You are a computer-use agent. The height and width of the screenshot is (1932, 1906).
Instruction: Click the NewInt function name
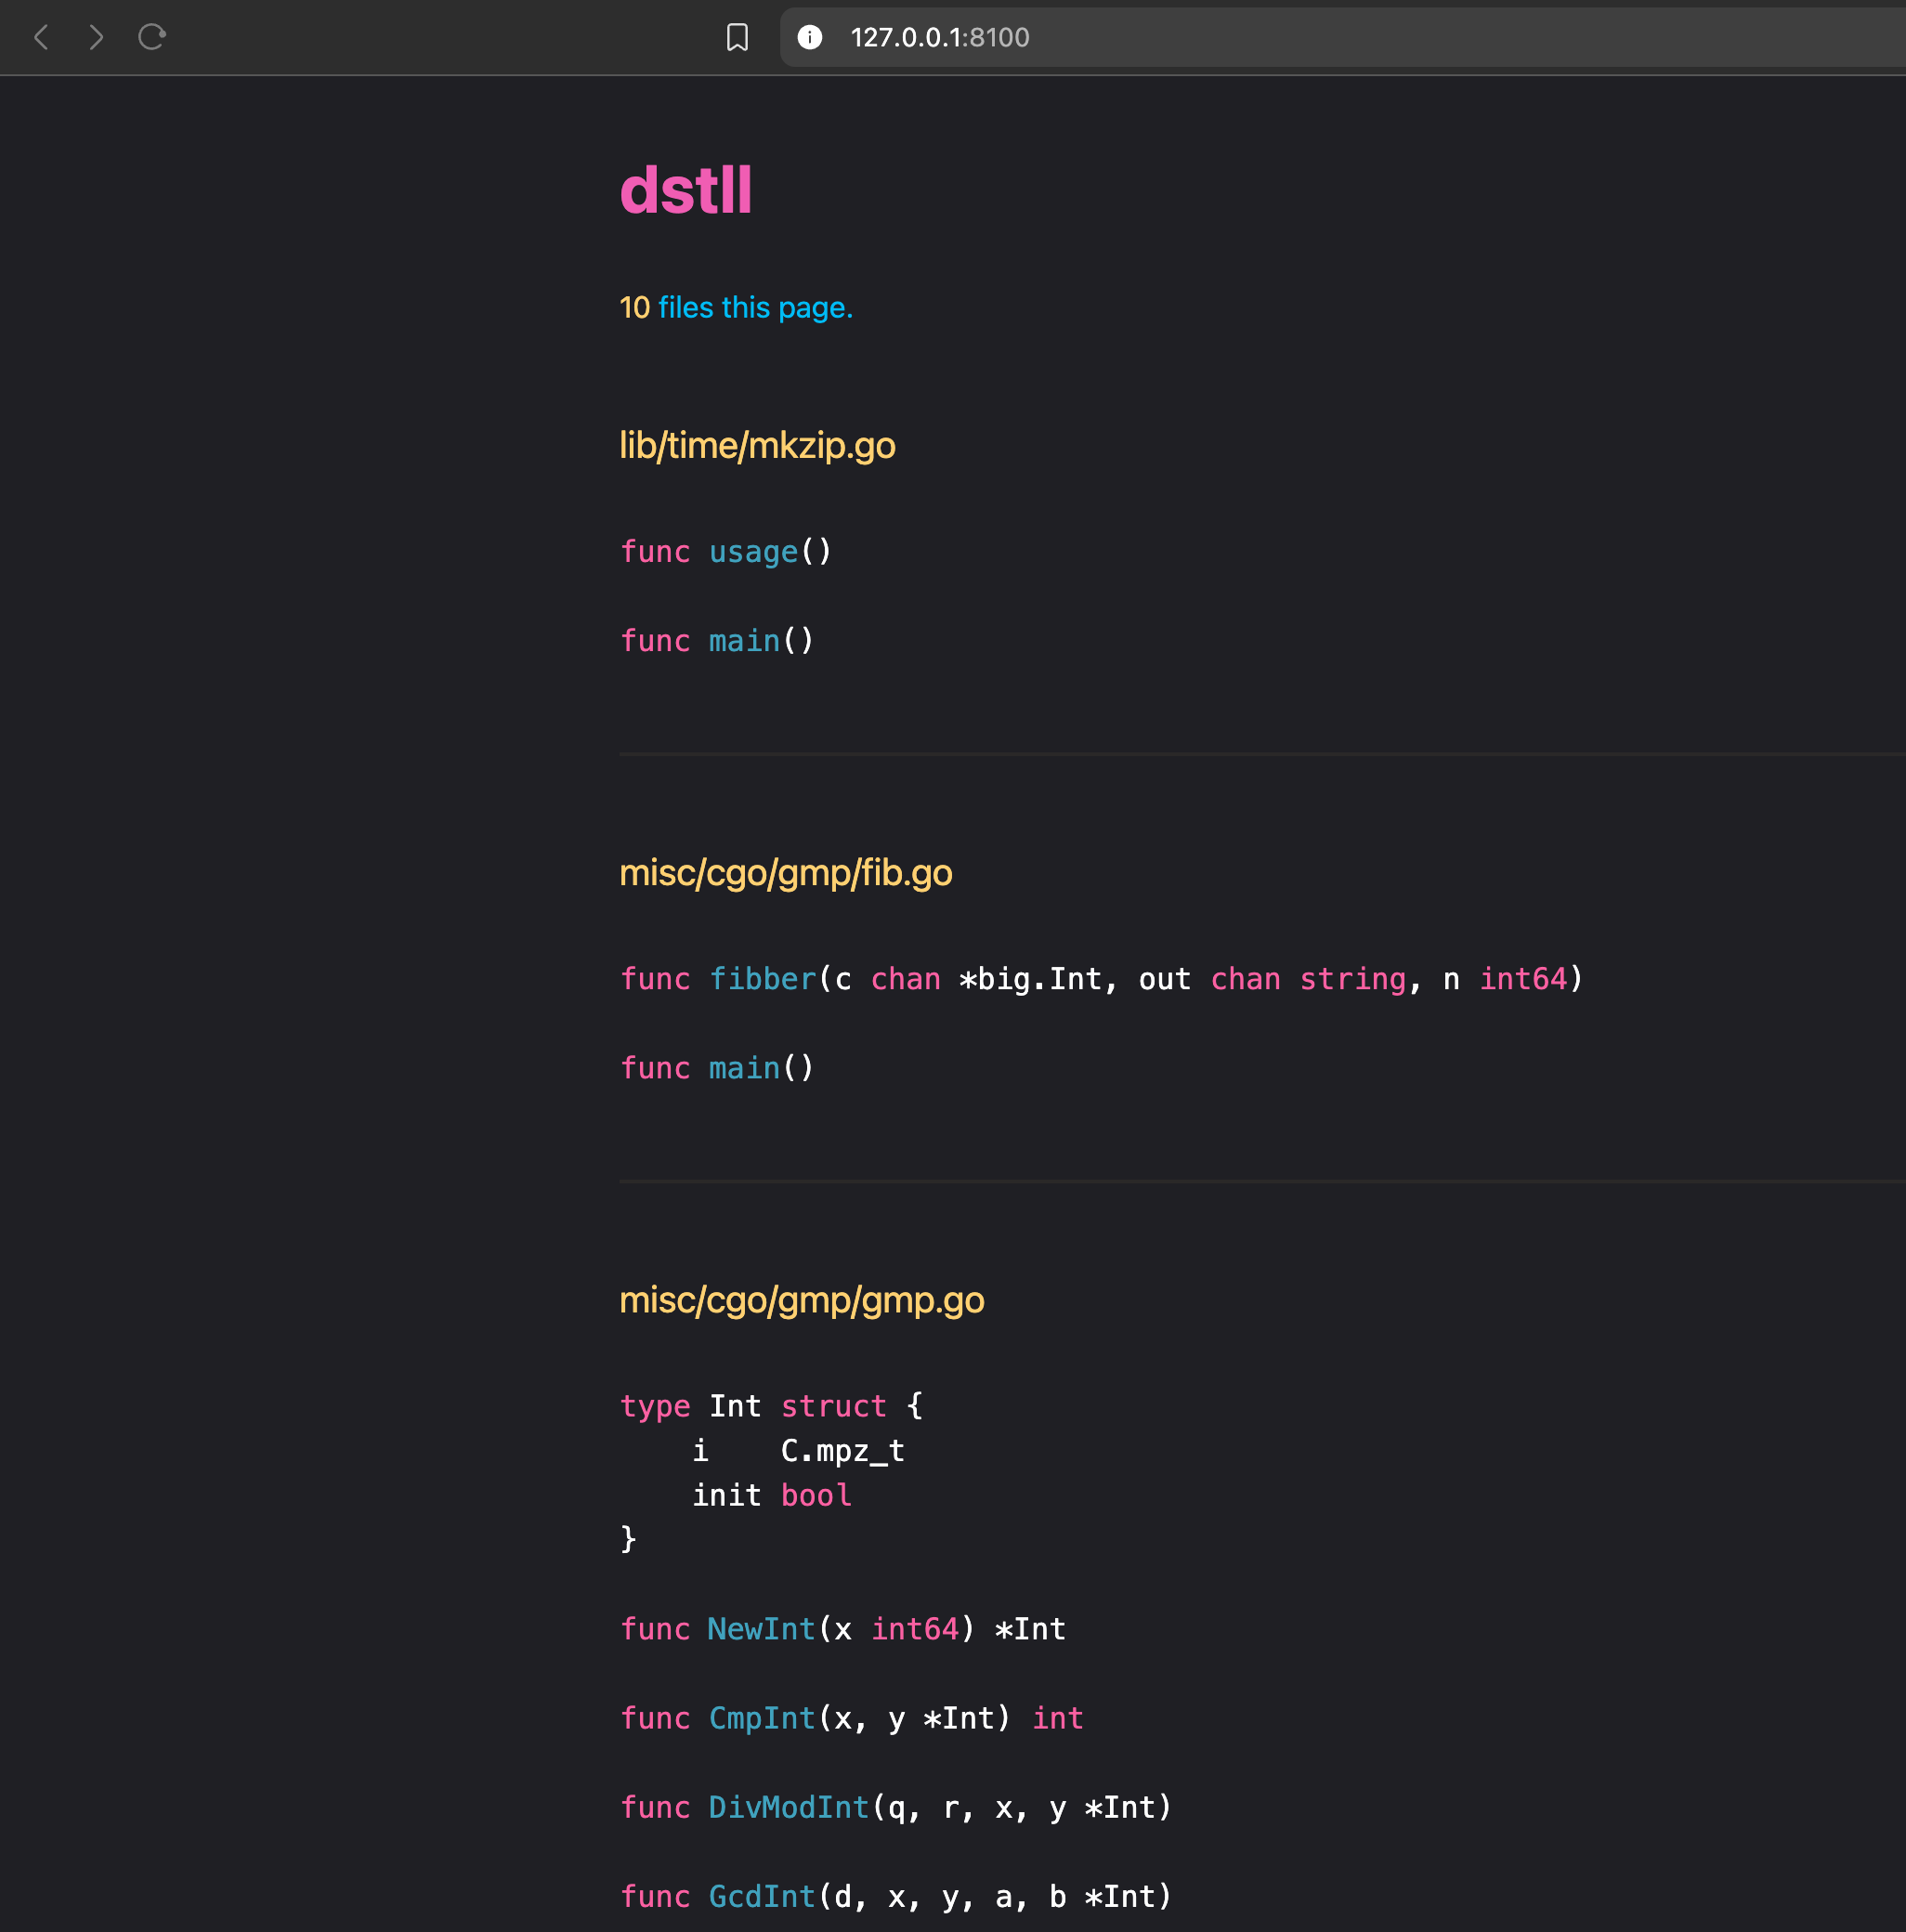click(x=761, y=1629)
